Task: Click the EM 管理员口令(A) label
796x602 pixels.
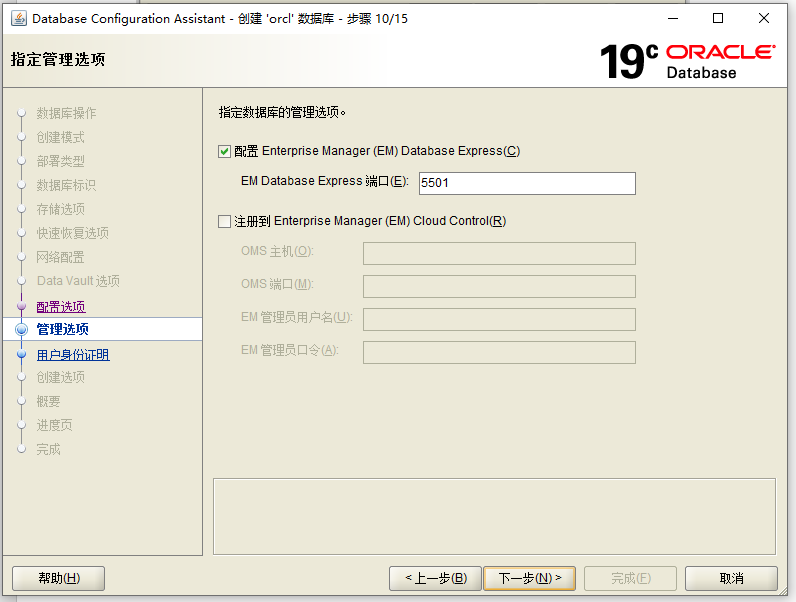Action: [x=289, y=350]
